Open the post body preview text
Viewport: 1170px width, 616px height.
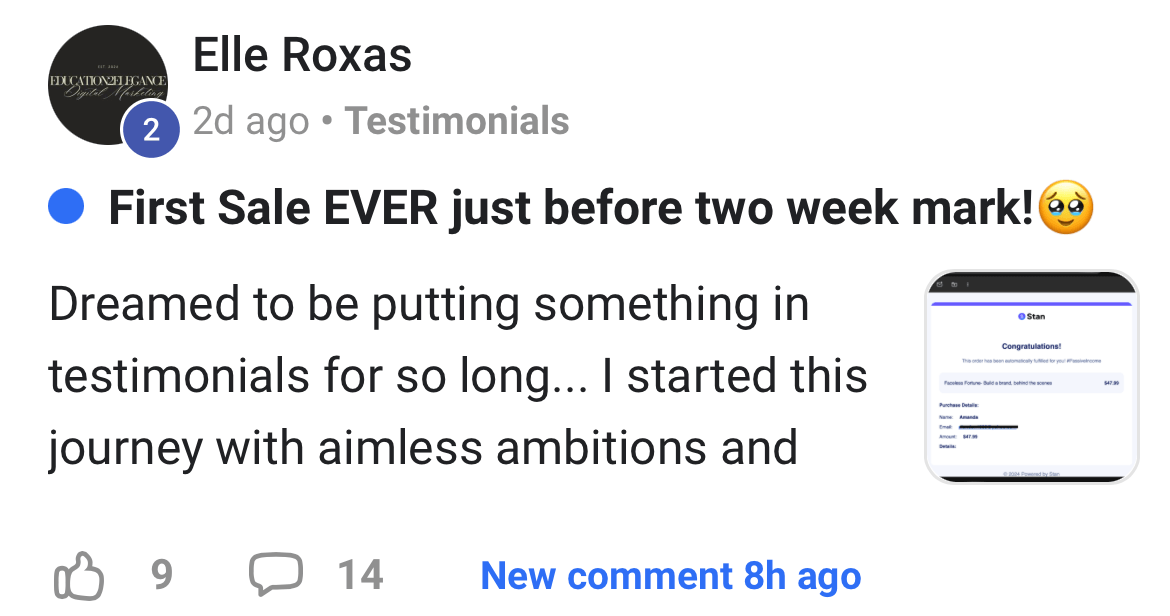tap(458, 376)
